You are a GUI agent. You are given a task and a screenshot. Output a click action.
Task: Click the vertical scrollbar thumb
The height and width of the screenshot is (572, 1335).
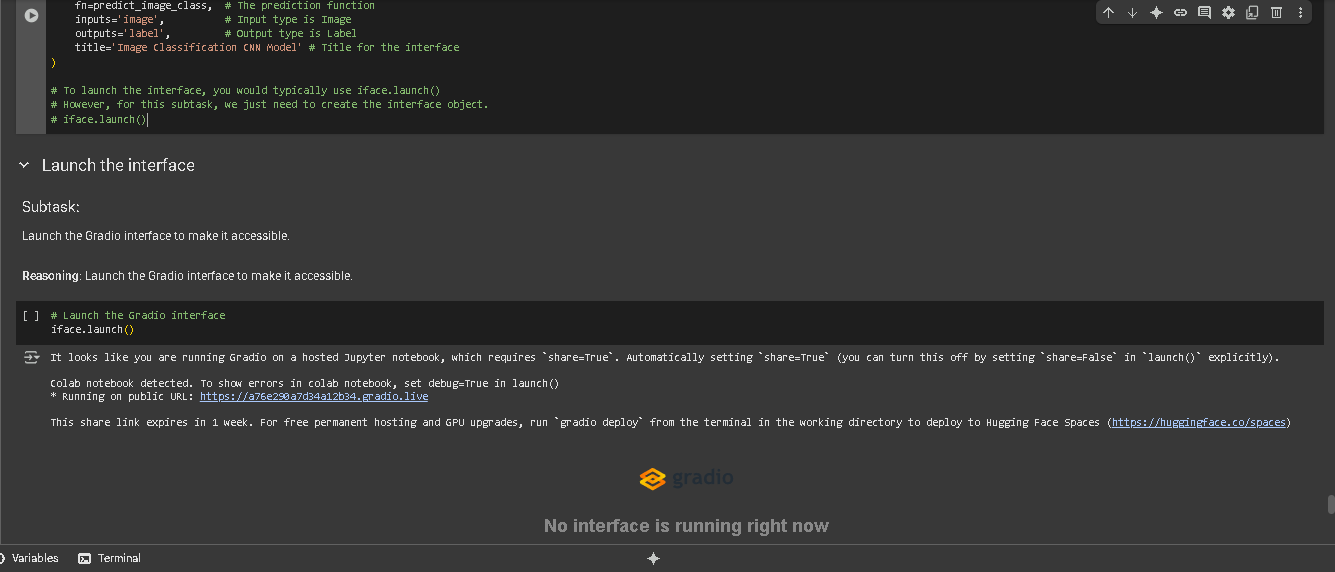tap(1330, 504)
